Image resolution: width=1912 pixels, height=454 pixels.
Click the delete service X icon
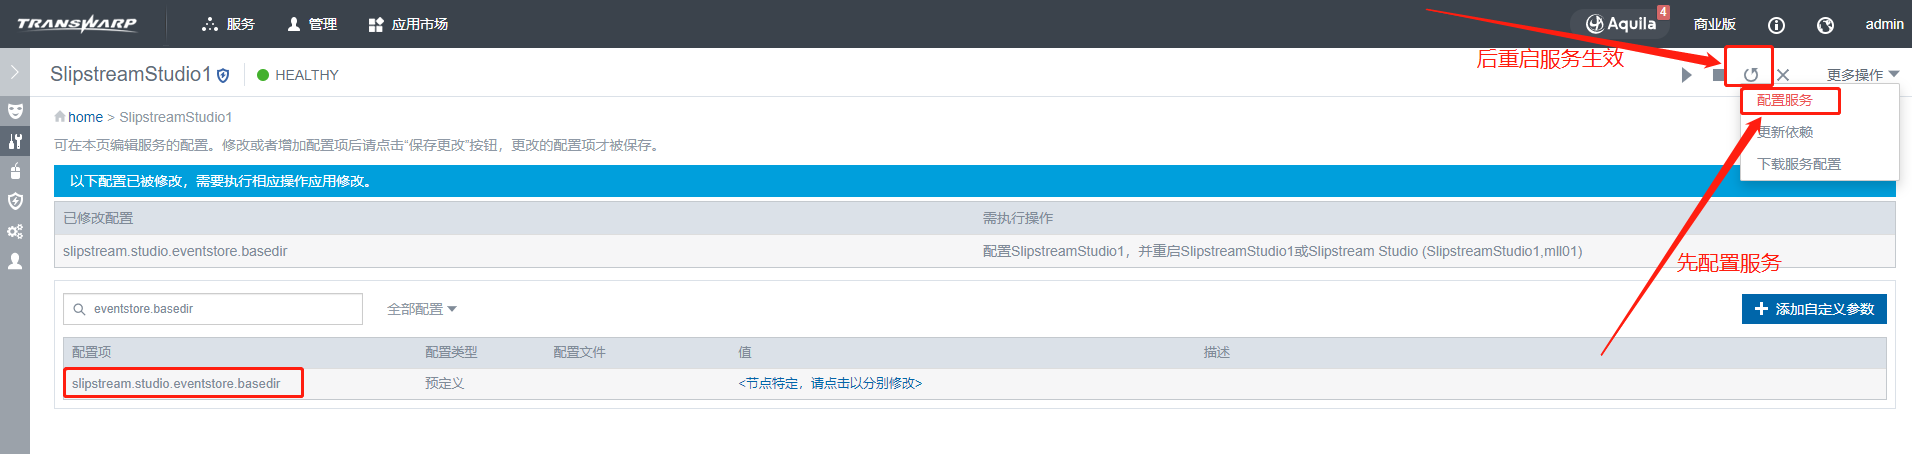point(1783,75)
